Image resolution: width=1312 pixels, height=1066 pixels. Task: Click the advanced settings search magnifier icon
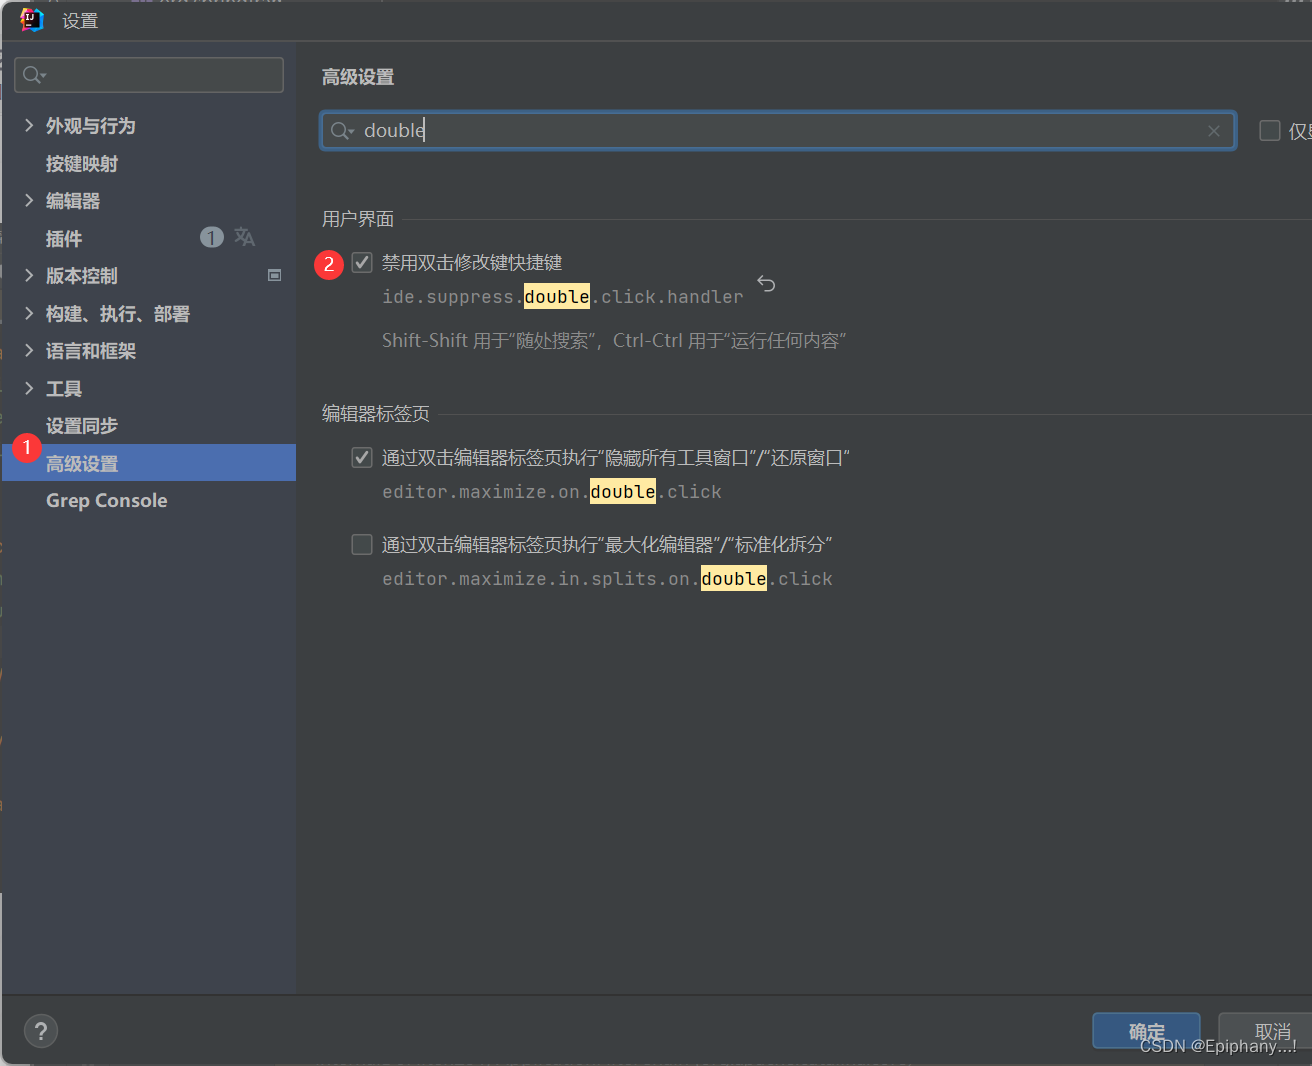pyautogui.click(x=342, y=131)
